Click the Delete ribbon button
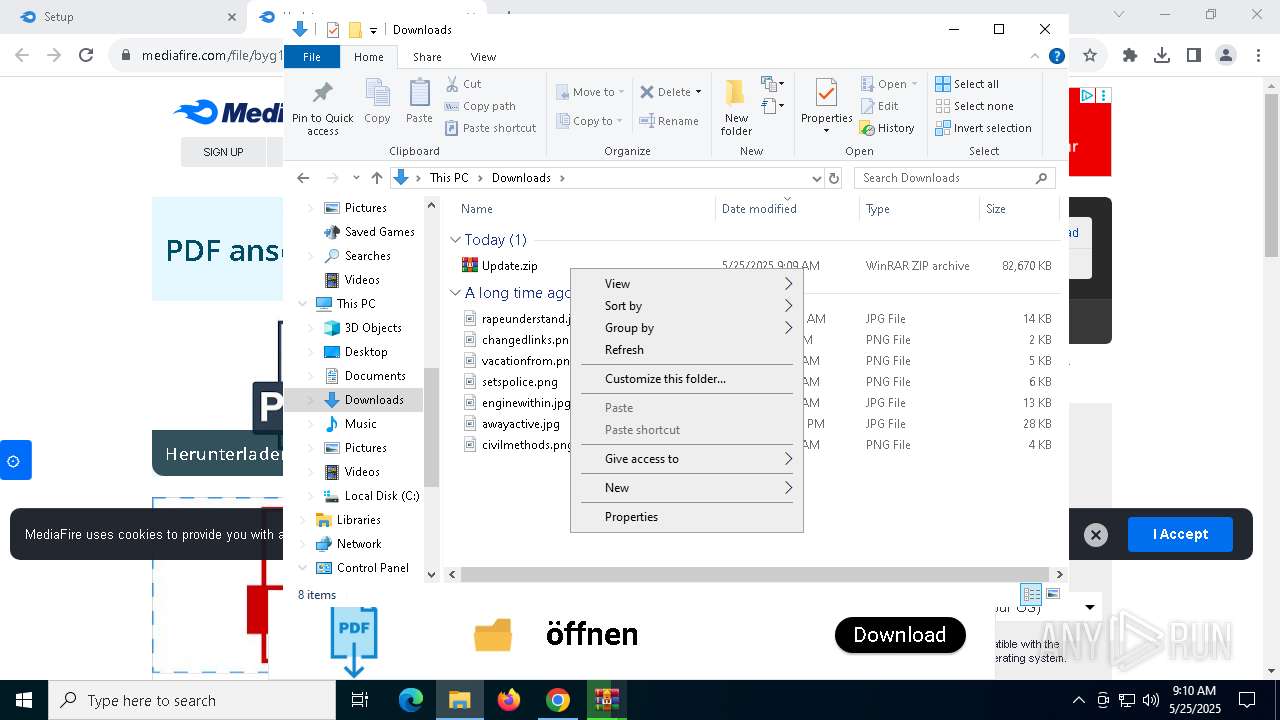 (x=671, y=92)
